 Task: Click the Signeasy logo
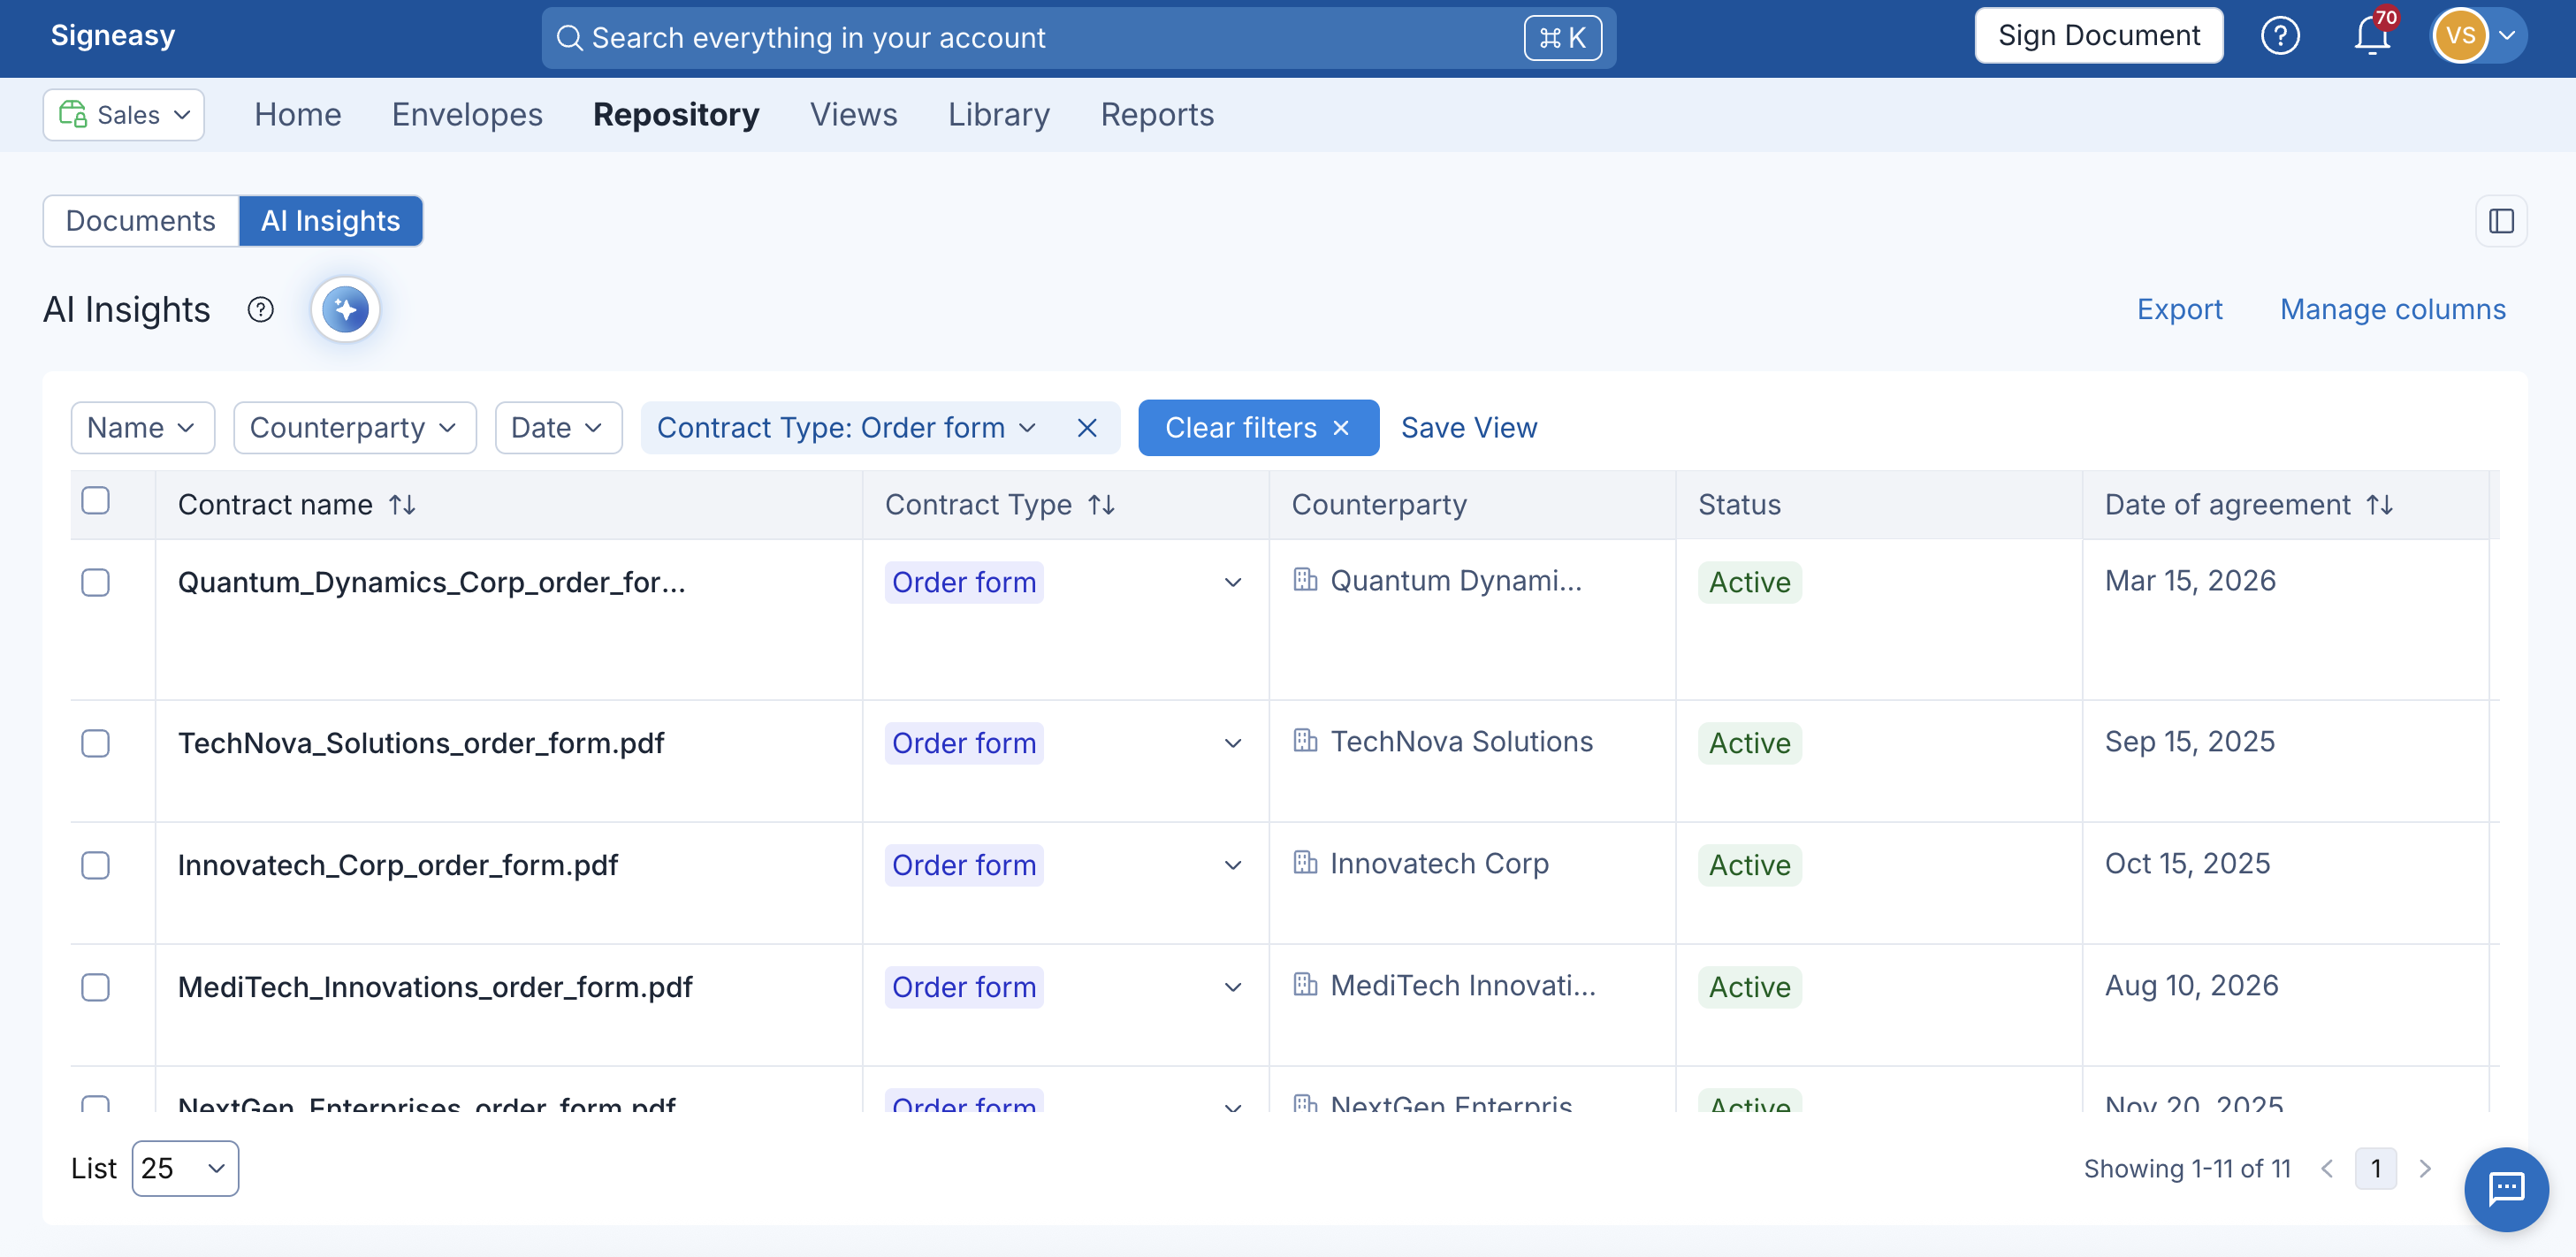tap(113, 36)
